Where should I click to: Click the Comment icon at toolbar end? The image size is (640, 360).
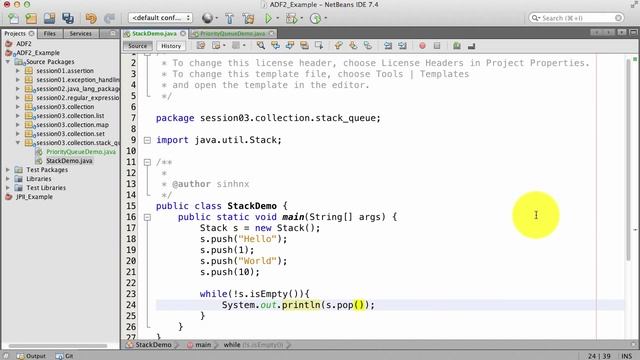tap(471, 46)
